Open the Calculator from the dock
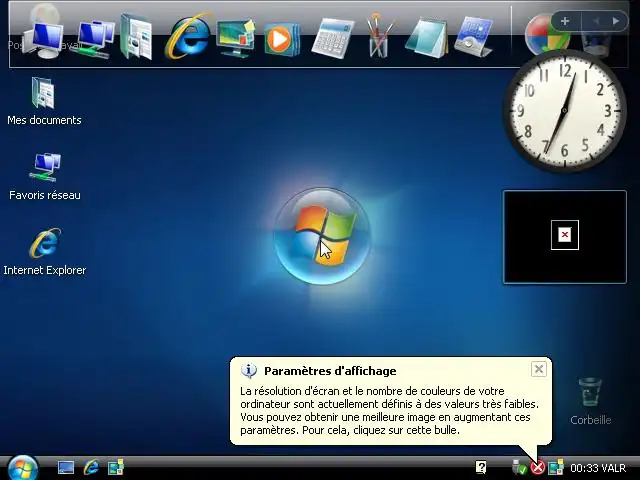Screen dimensions: 640x480 333,38
